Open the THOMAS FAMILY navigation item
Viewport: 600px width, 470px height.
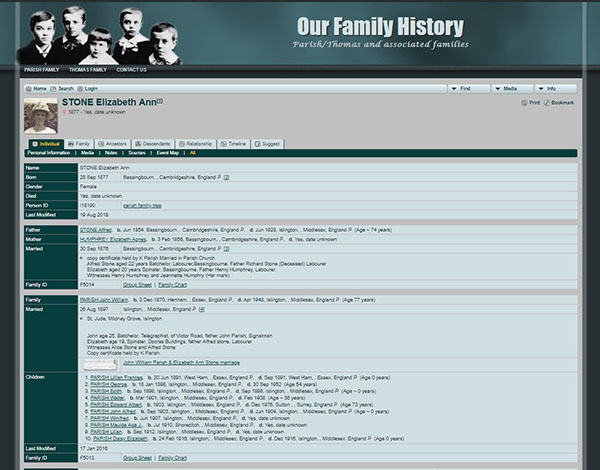88,70
